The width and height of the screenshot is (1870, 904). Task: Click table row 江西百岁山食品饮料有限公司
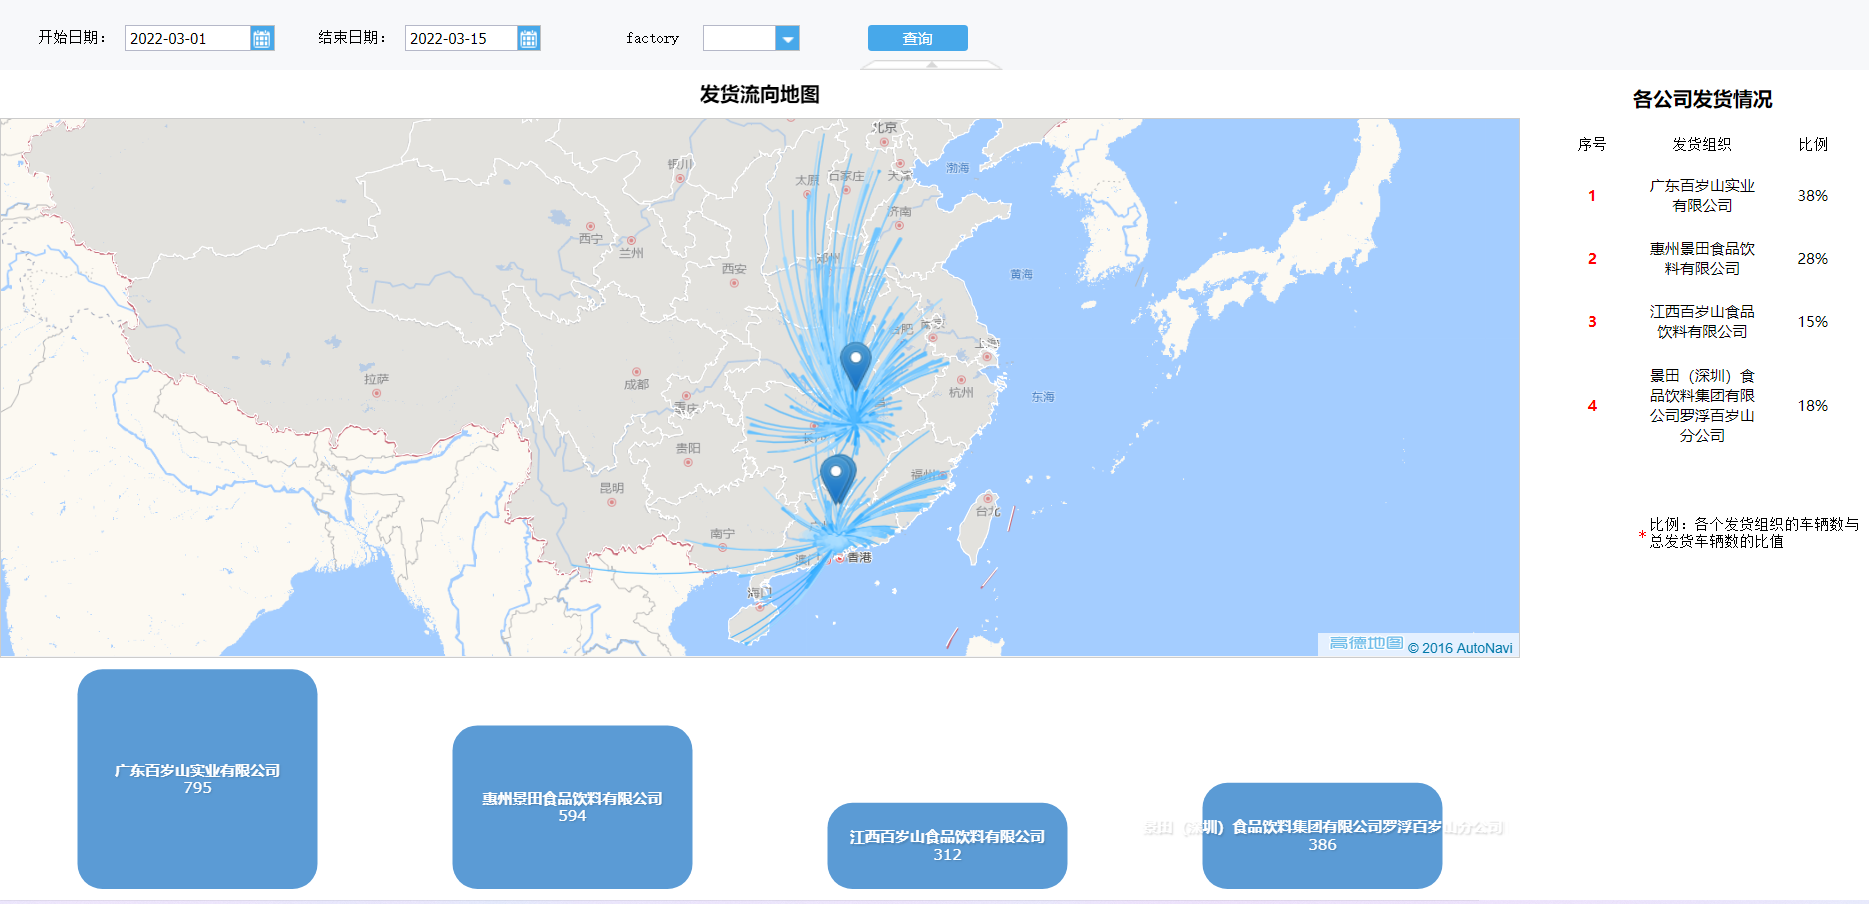click(1702, 322)
